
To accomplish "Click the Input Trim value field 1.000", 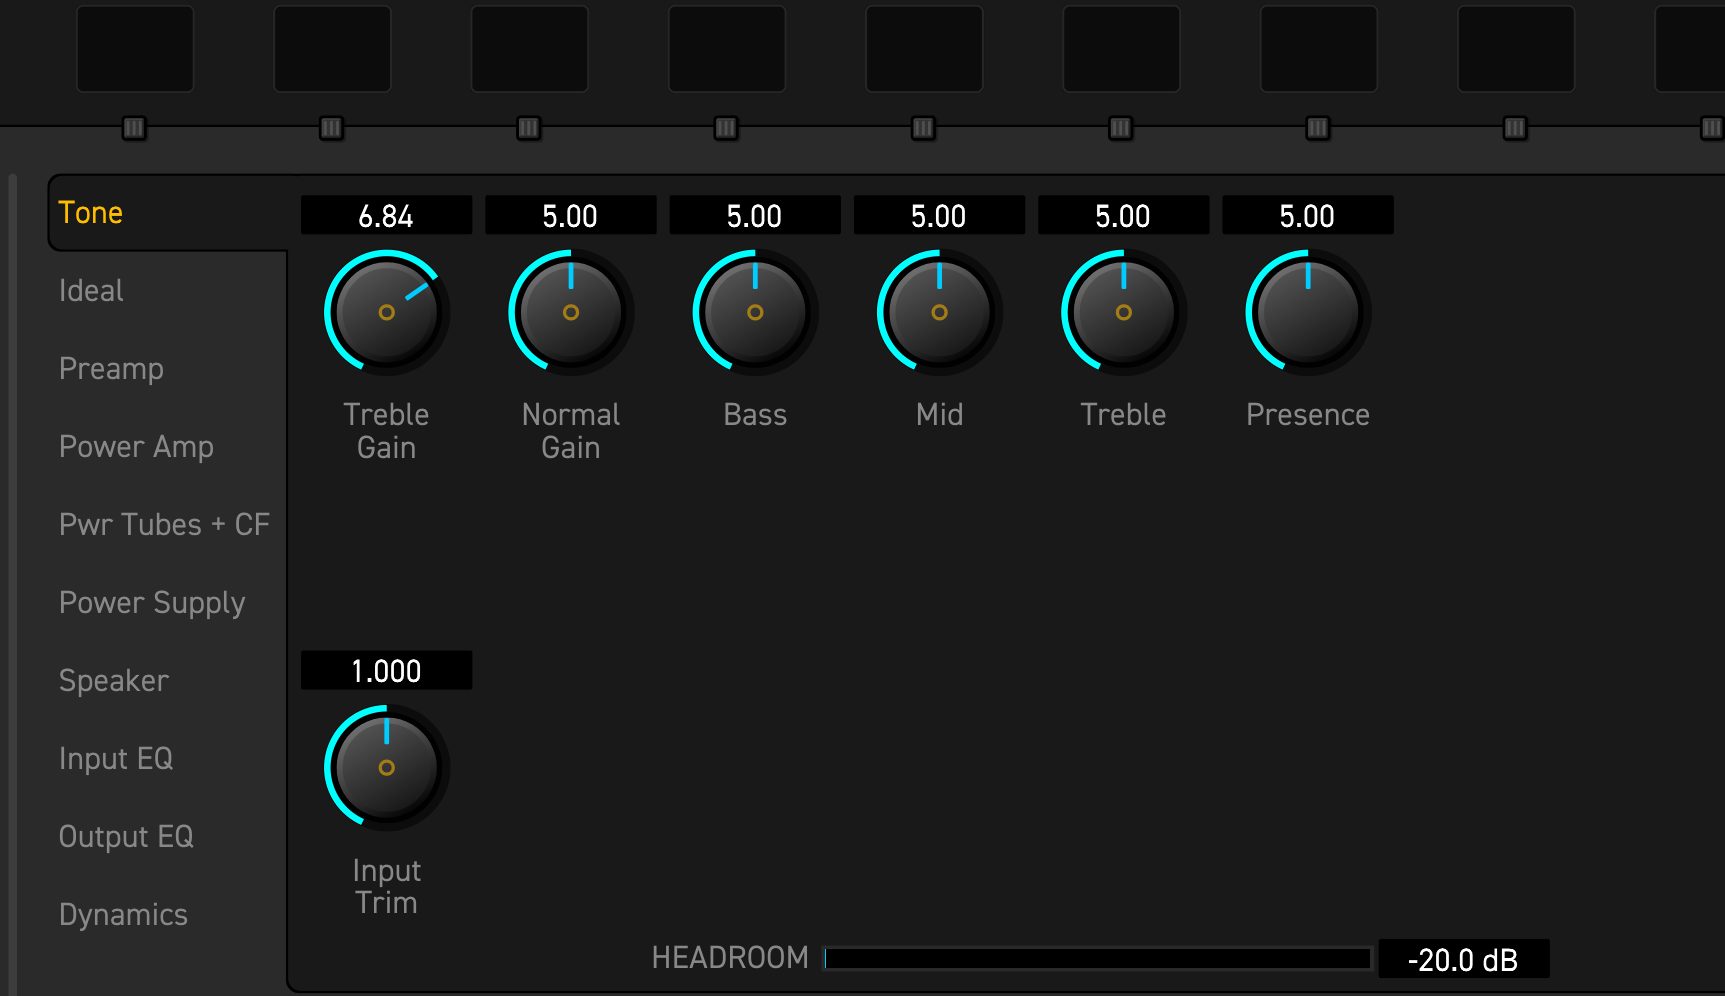I will point(386,671).
